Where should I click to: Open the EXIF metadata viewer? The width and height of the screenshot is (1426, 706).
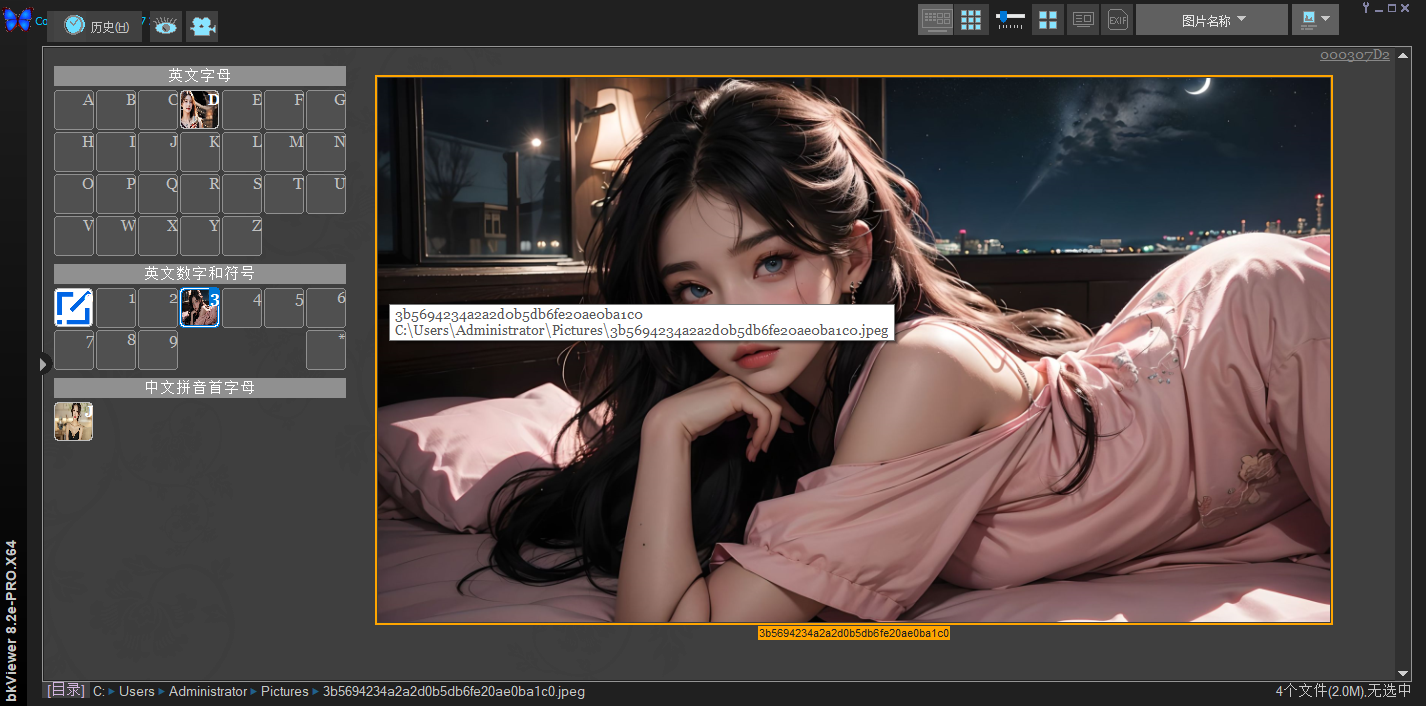pyautogui.click(x=1117, y=18)
